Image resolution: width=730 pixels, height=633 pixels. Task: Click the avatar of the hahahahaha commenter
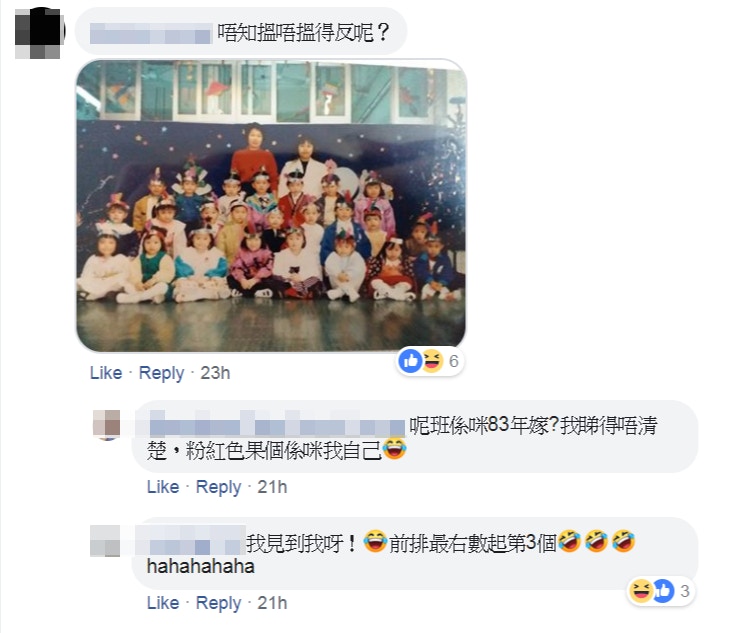(x=105, y=541)
